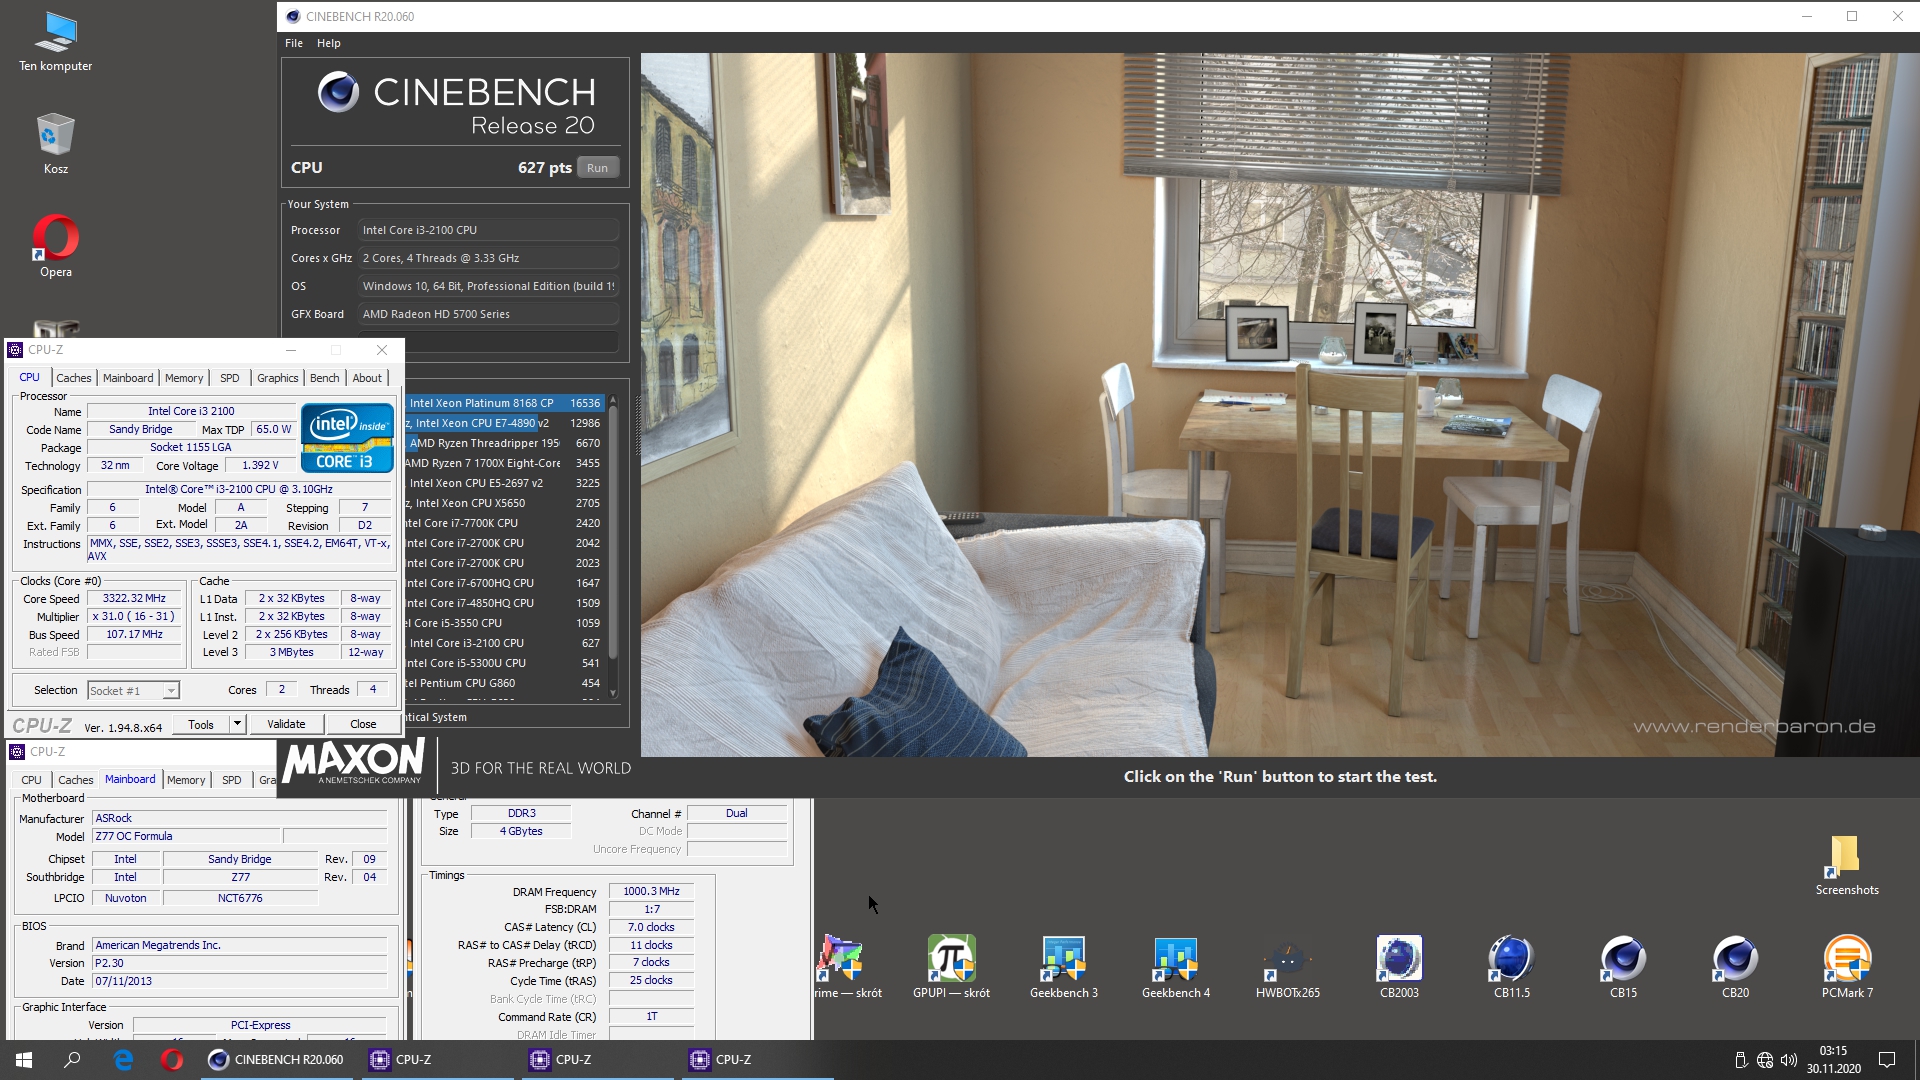Expand the Tools dropdown arrow in CPU-Z
The height and width of the screenshot is (1080, 1920).
237,724
